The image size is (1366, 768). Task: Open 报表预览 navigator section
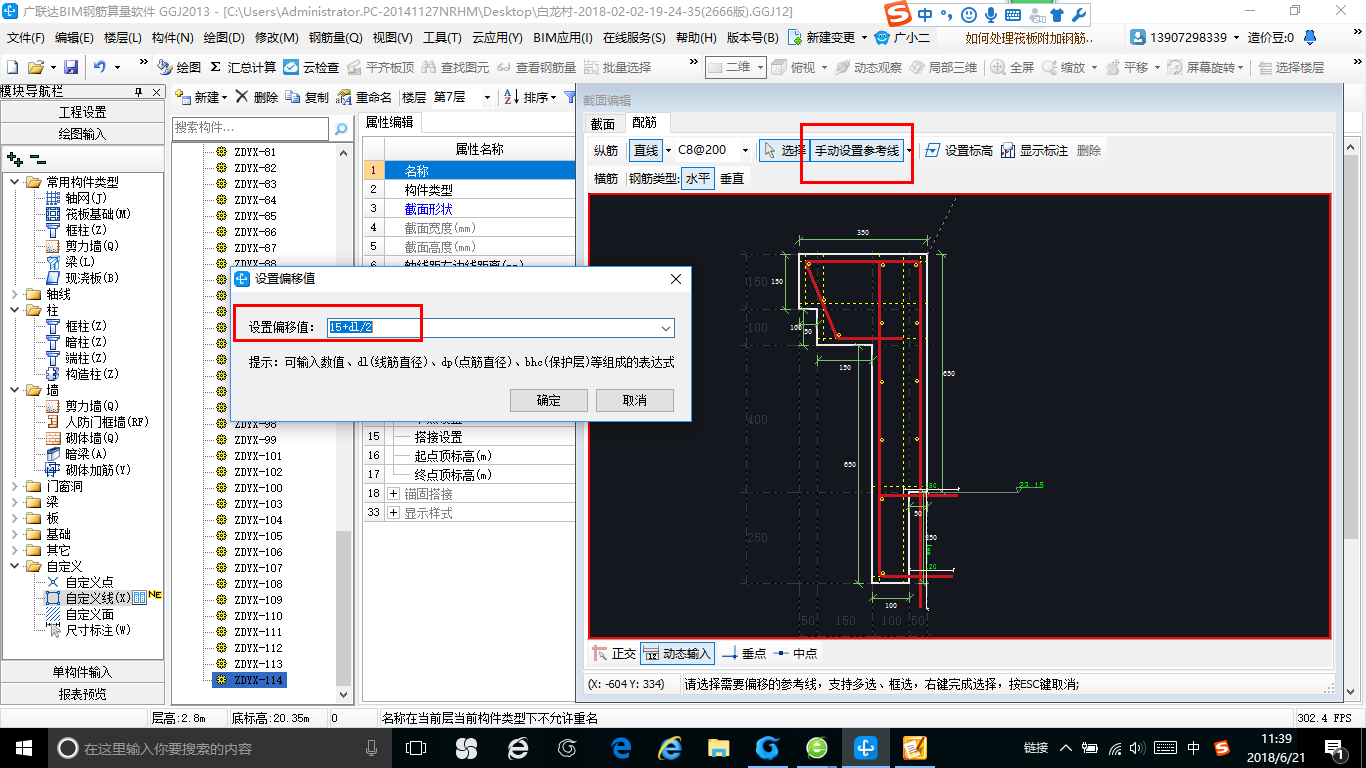(83, 694)
